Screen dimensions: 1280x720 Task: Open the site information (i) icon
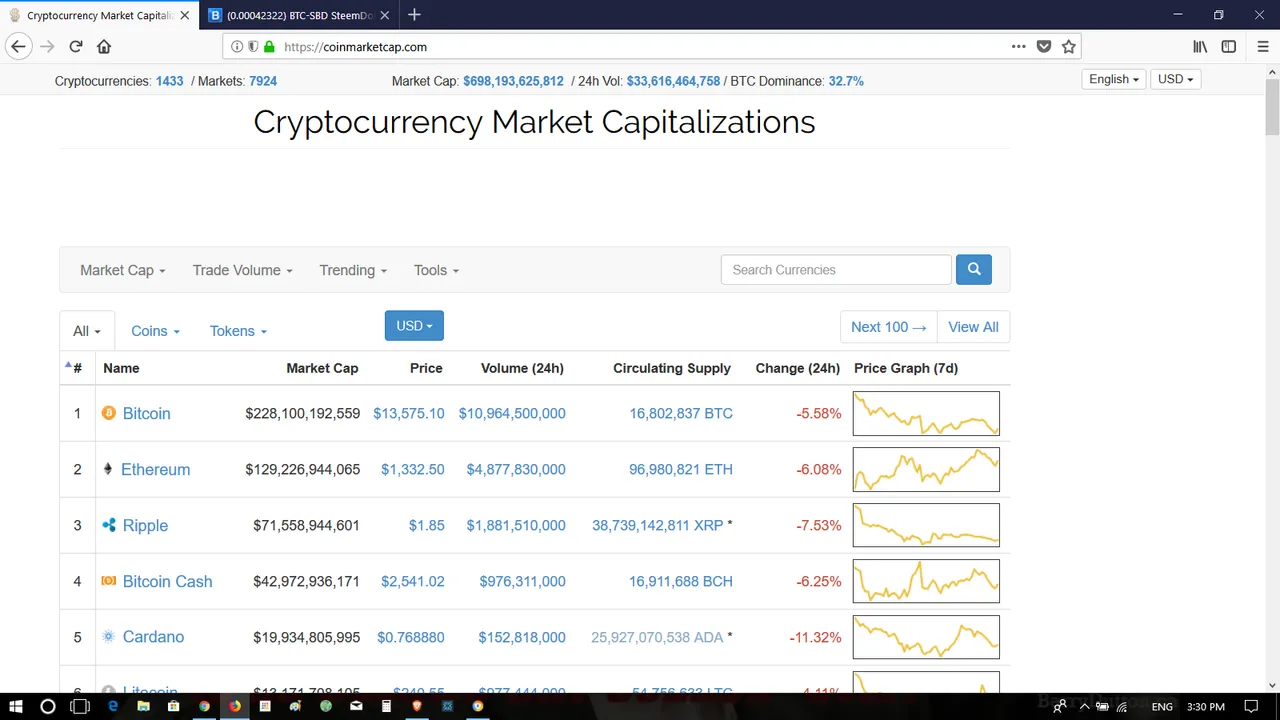click(x=237, y=46)
